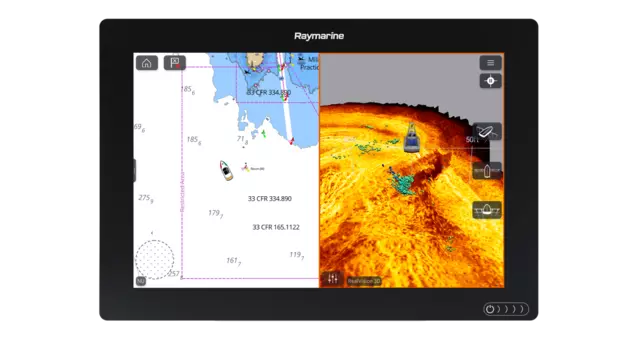This screenshot has height=360, width=640.
Task: Tap the dotted circle chart symbol
Action: coord(155,260)
